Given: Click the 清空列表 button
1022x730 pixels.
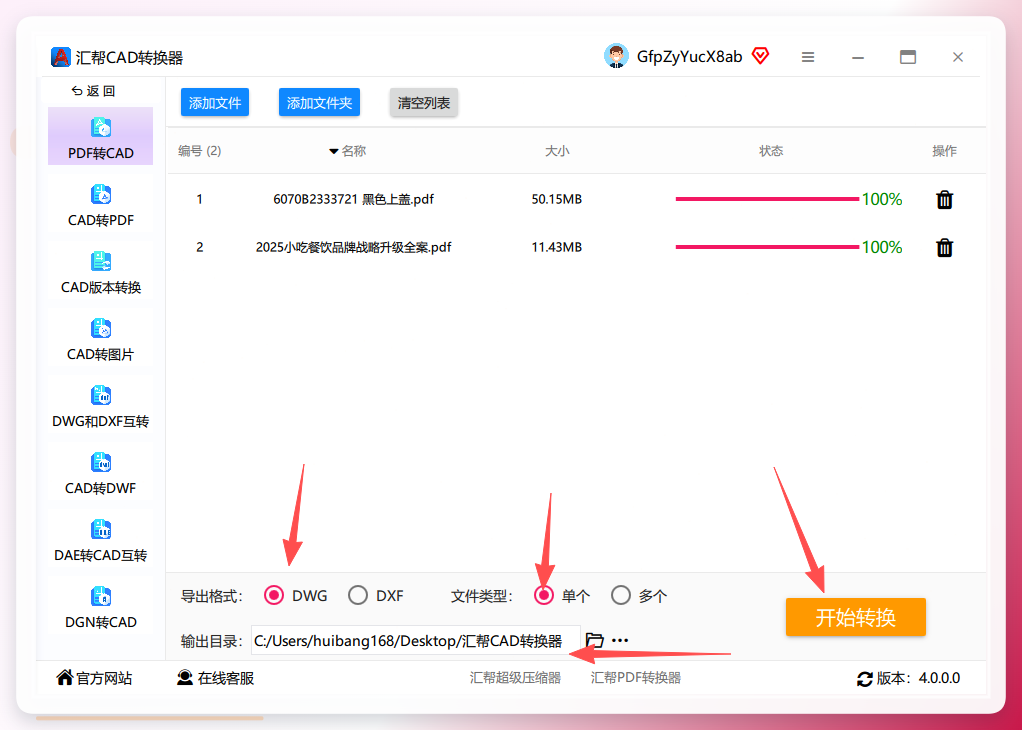Looking at the screenshot, I should (x=424, y=102).
